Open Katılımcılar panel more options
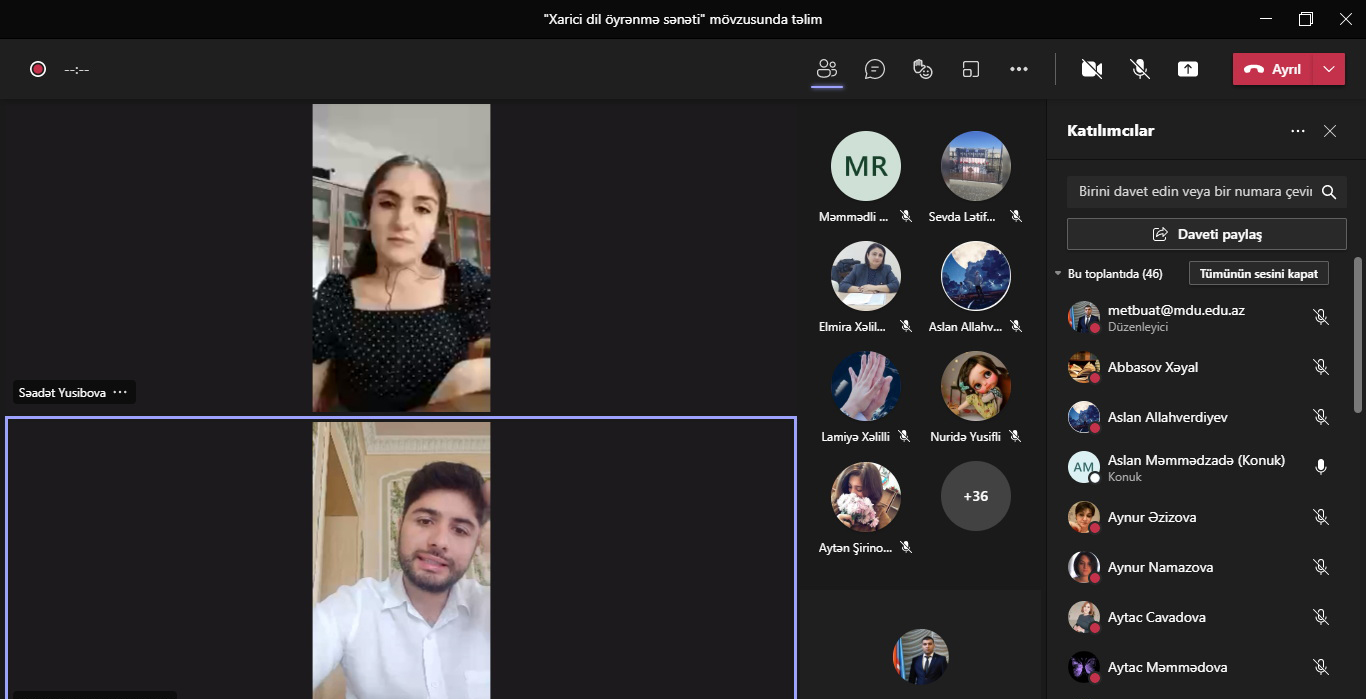 [x=1297, y=131]
